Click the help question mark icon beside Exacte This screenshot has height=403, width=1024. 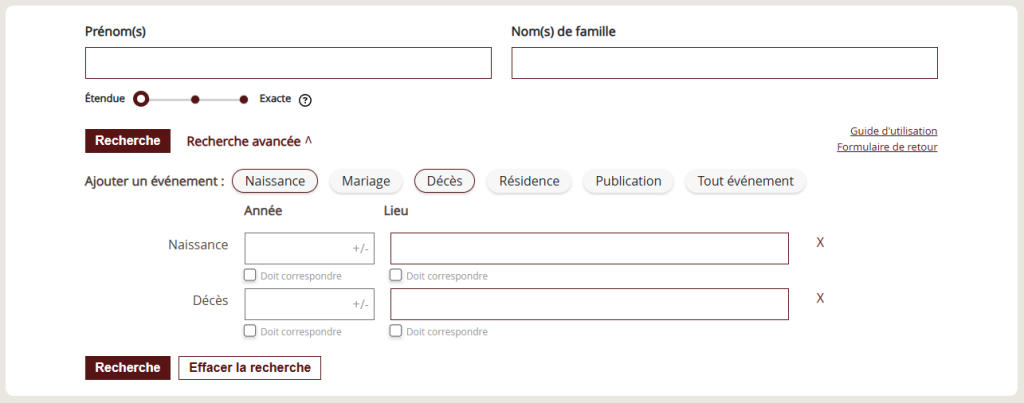pos(305,101)
